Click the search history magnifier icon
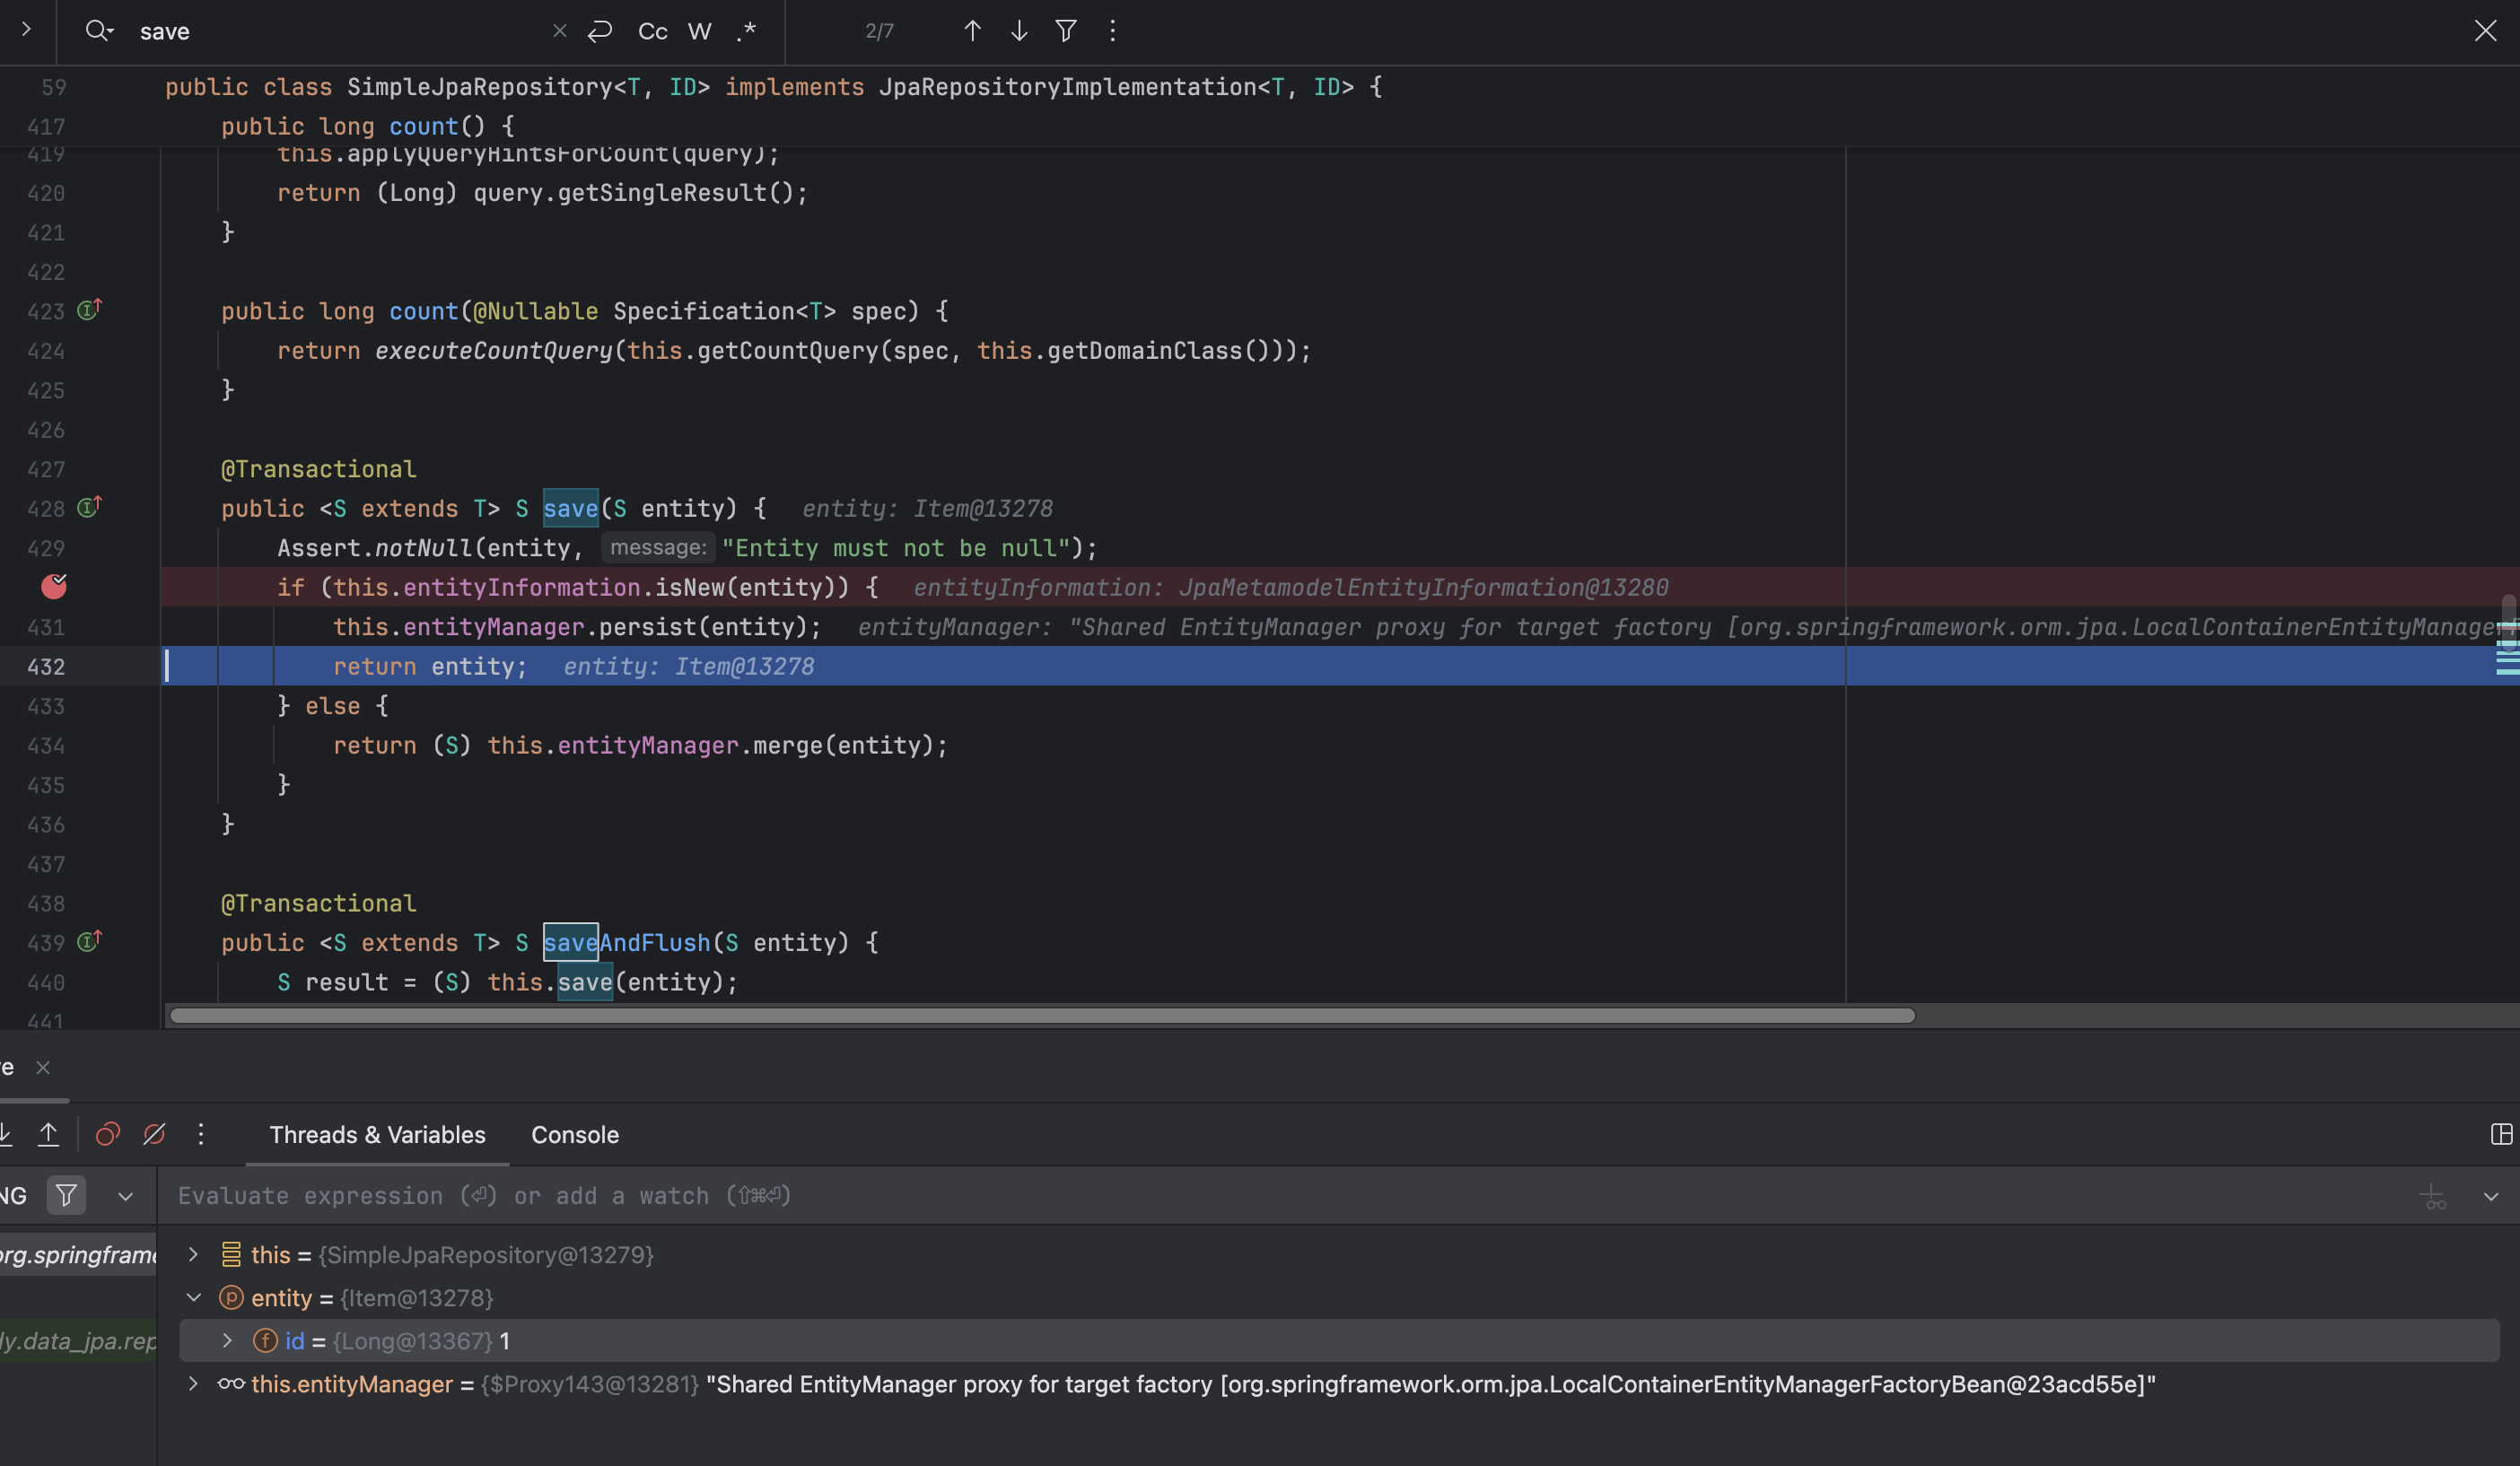This screenshot has width=2520, height=1466. click(x=98, y=31)
